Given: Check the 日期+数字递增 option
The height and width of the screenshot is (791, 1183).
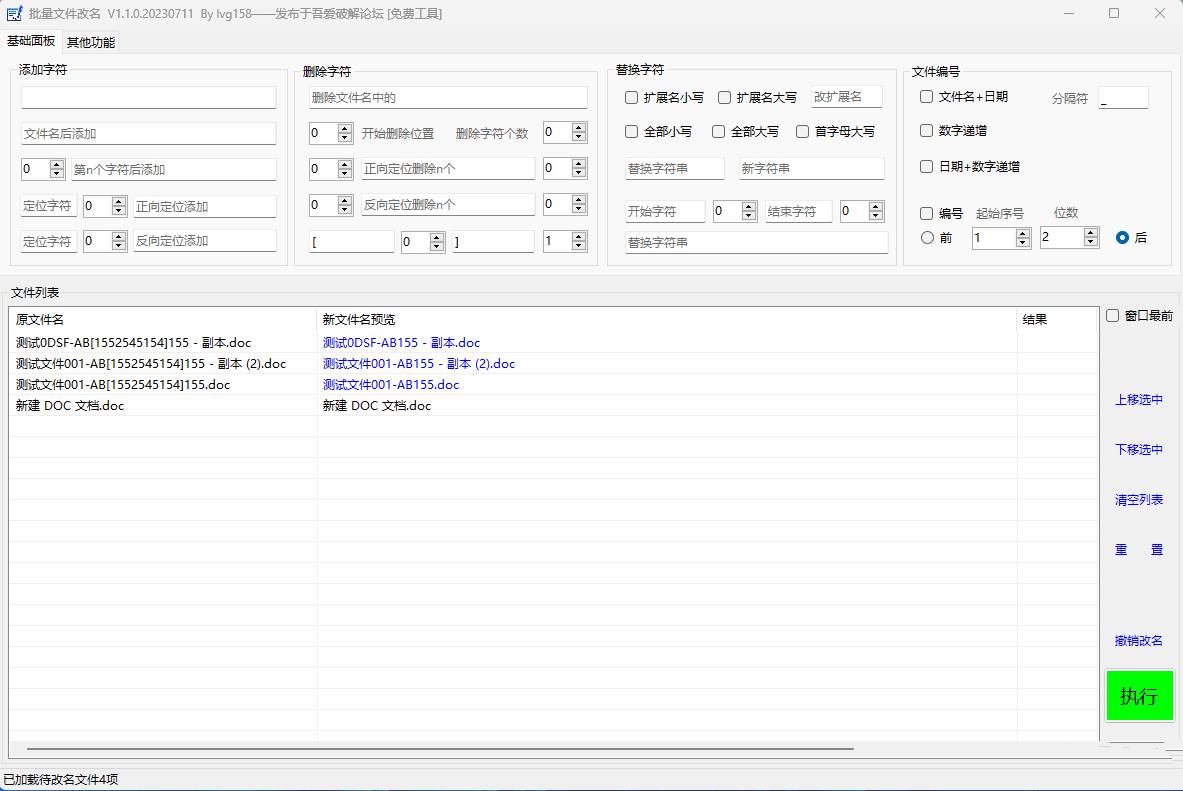Looking at the screenshot, I should click(925, 166).
